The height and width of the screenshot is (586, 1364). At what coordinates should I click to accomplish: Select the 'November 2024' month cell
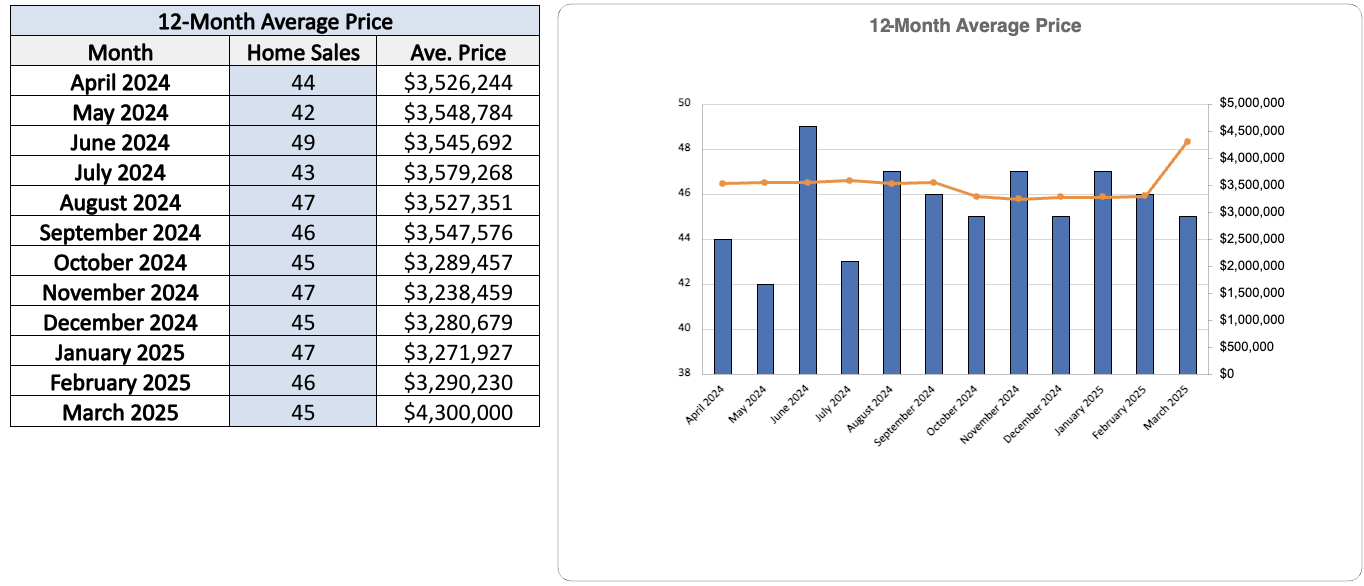(120, 292)
